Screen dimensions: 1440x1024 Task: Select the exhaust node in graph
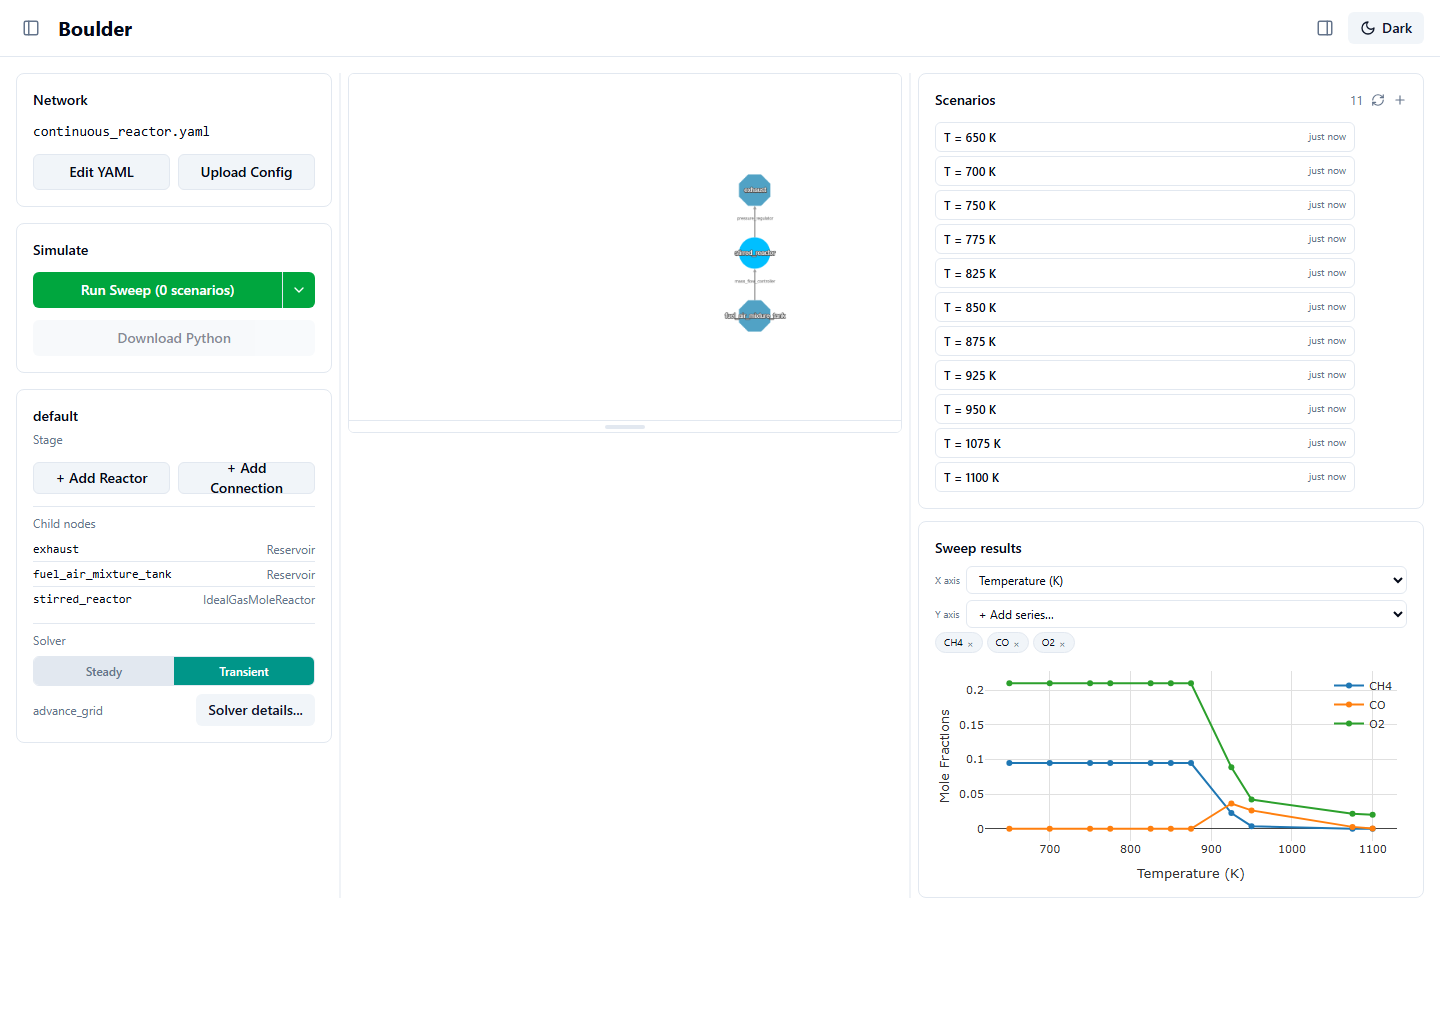click(755, 190)
